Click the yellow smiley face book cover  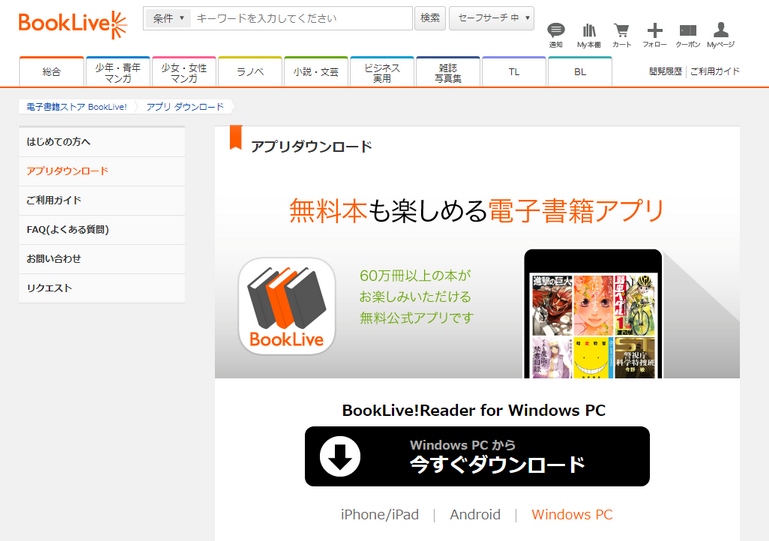[593, 358]
